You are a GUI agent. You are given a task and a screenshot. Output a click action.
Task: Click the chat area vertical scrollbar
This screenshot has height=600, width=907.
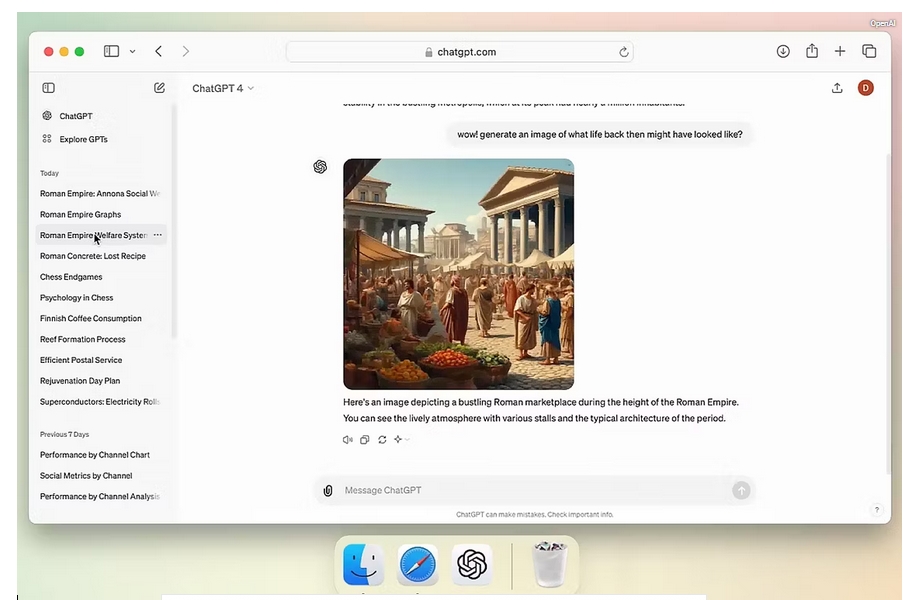tap(888, 312)
